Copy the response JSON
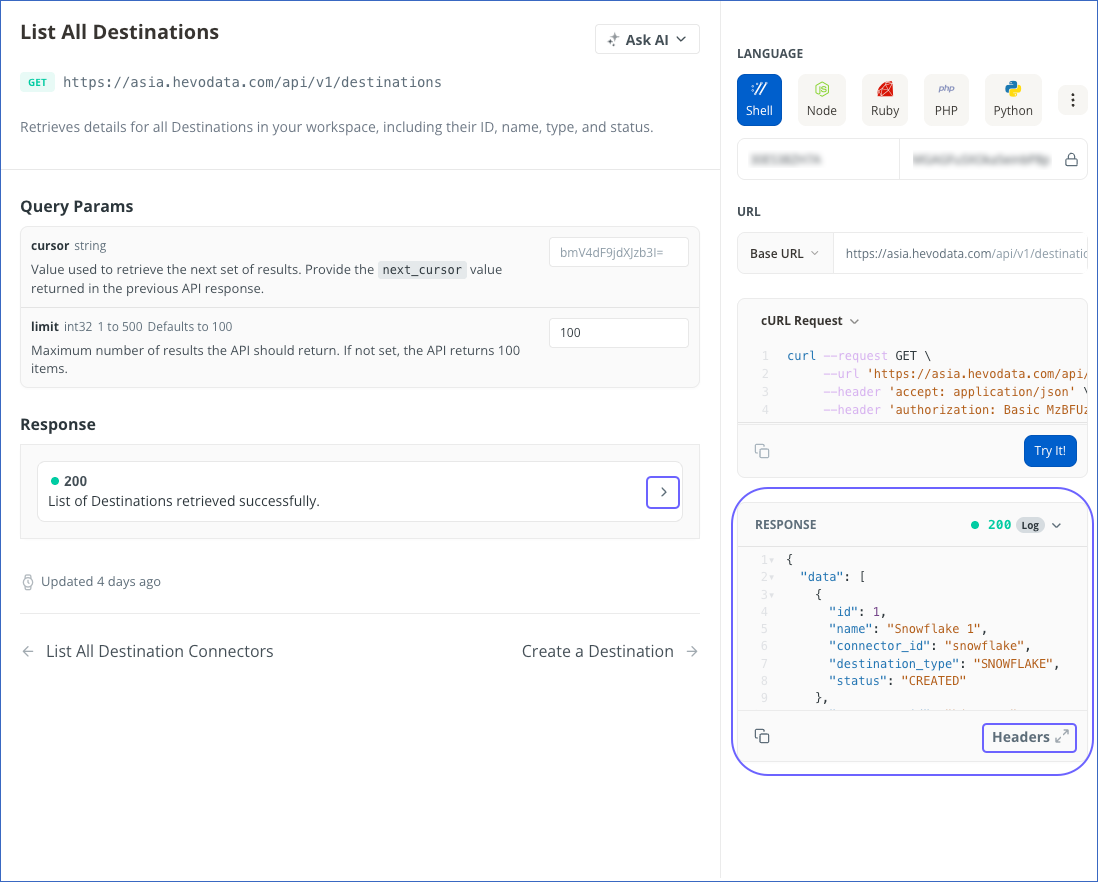 point(762,735)
